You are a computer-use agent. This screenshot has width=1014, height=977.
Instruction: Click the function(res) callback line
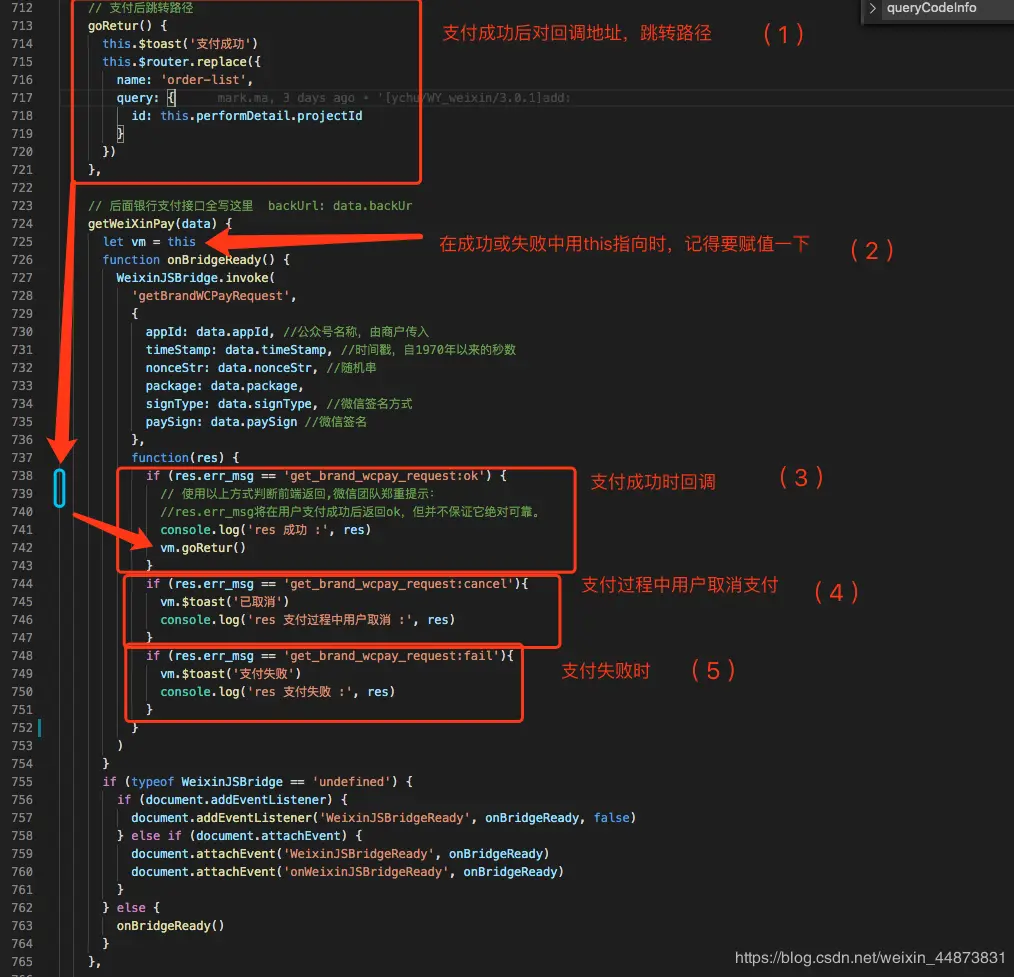[x=185, y=458]
